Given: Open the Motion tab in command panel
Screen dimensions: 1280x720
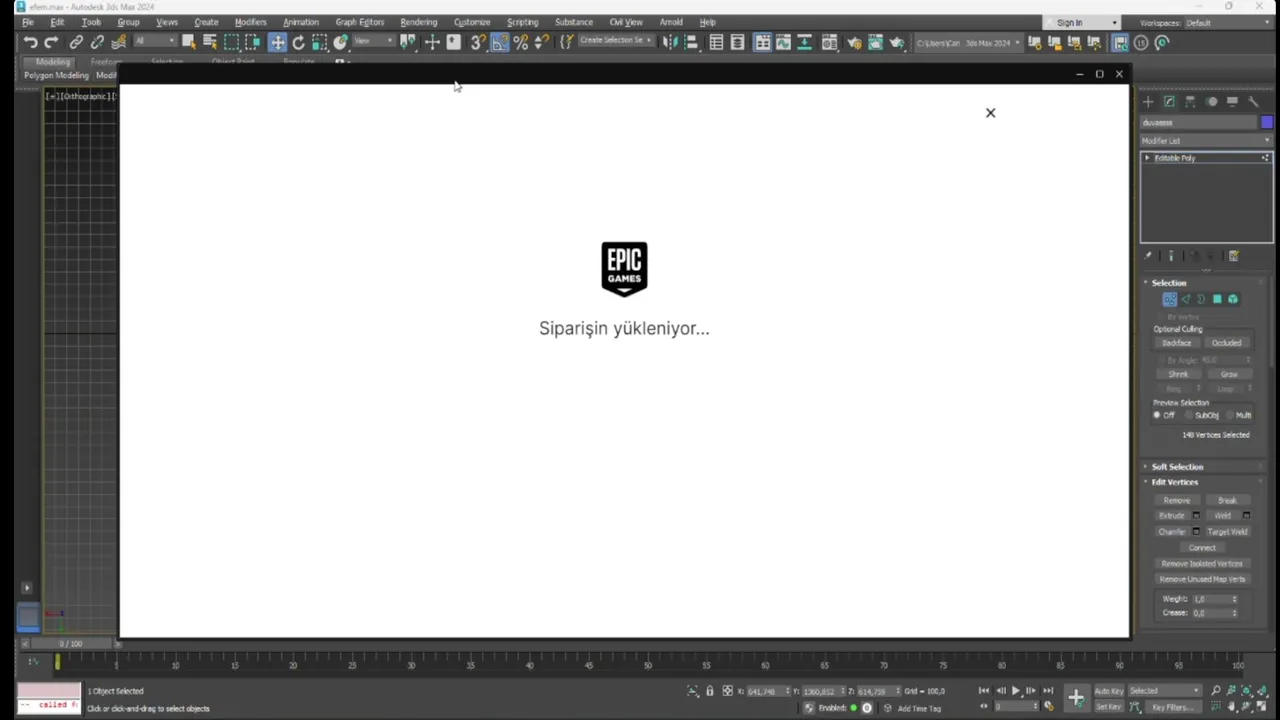Looking at the screenshot, I should click(x=1212, y=101).
